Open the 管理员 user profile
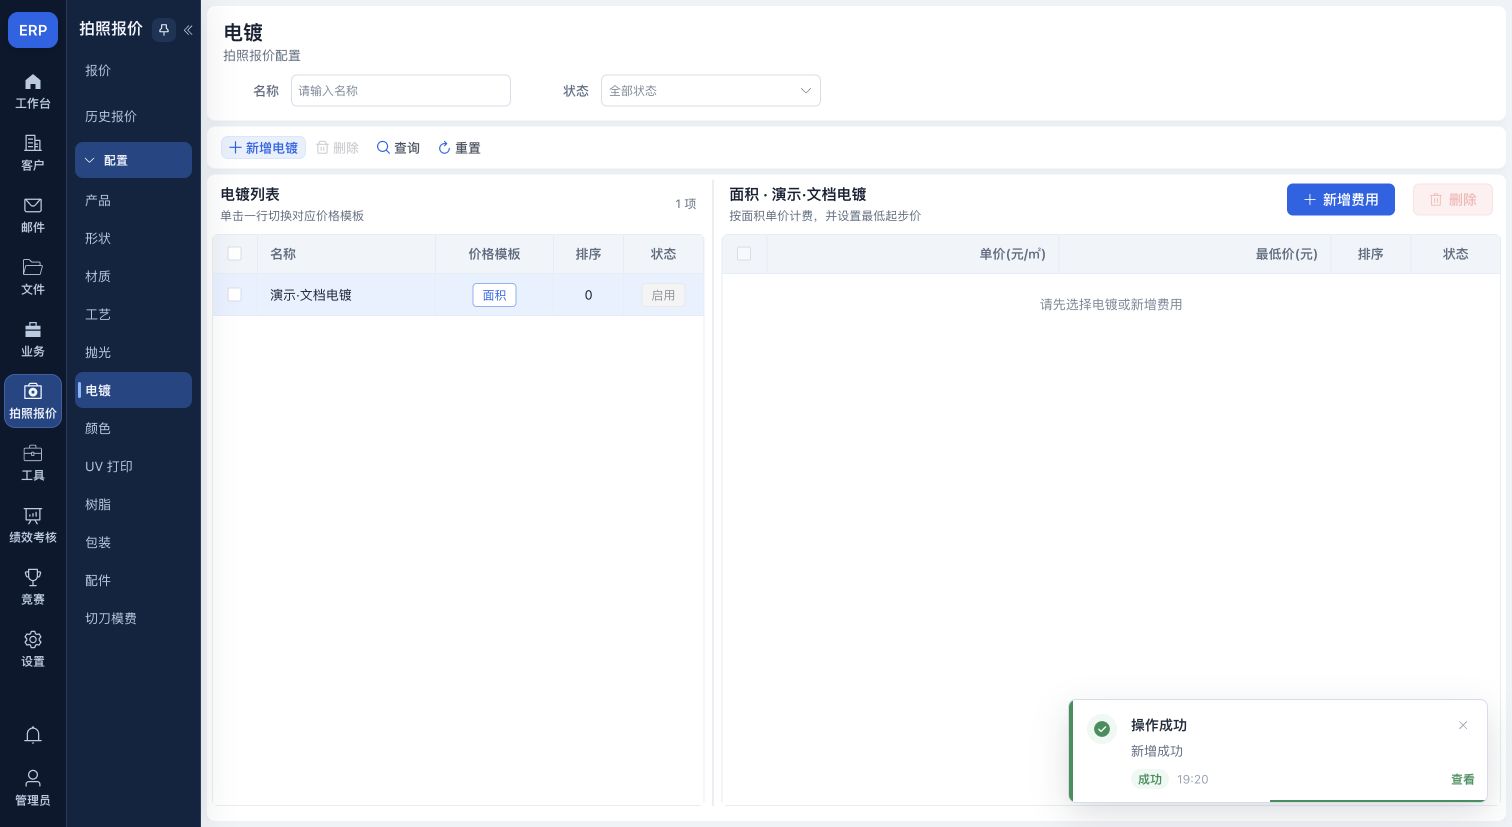 33,788
